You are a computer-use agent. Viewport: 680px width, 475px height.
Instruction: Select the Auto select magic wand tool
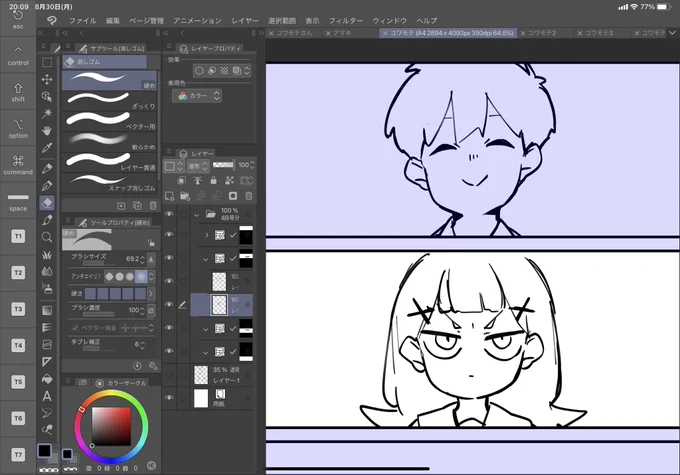pyautogui.click(x=47, y=113)
